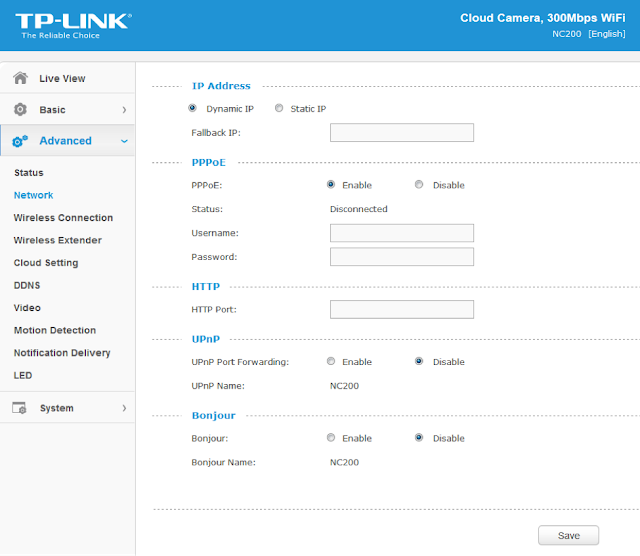Open the Wireless Connection page
The width and height of the screenshot is (640, 556).
pos(63,218)
